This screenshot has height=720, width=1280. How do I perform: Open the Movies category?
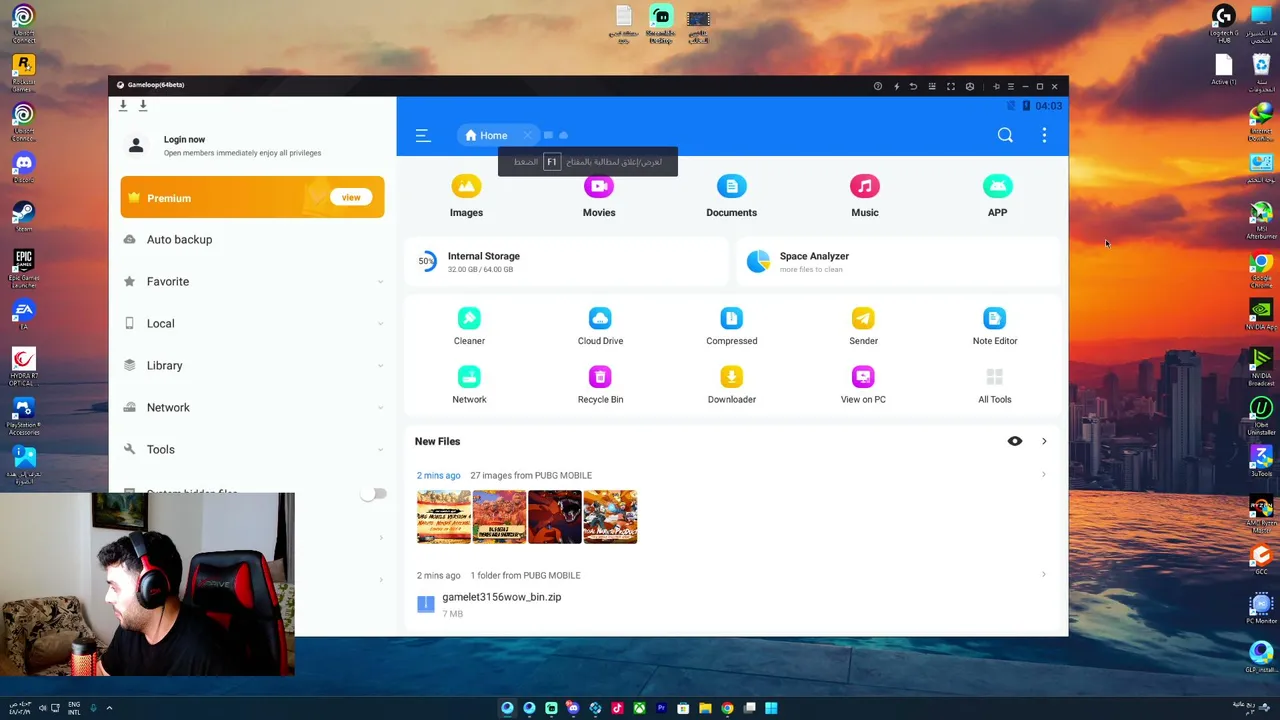[x=599, y=196]
